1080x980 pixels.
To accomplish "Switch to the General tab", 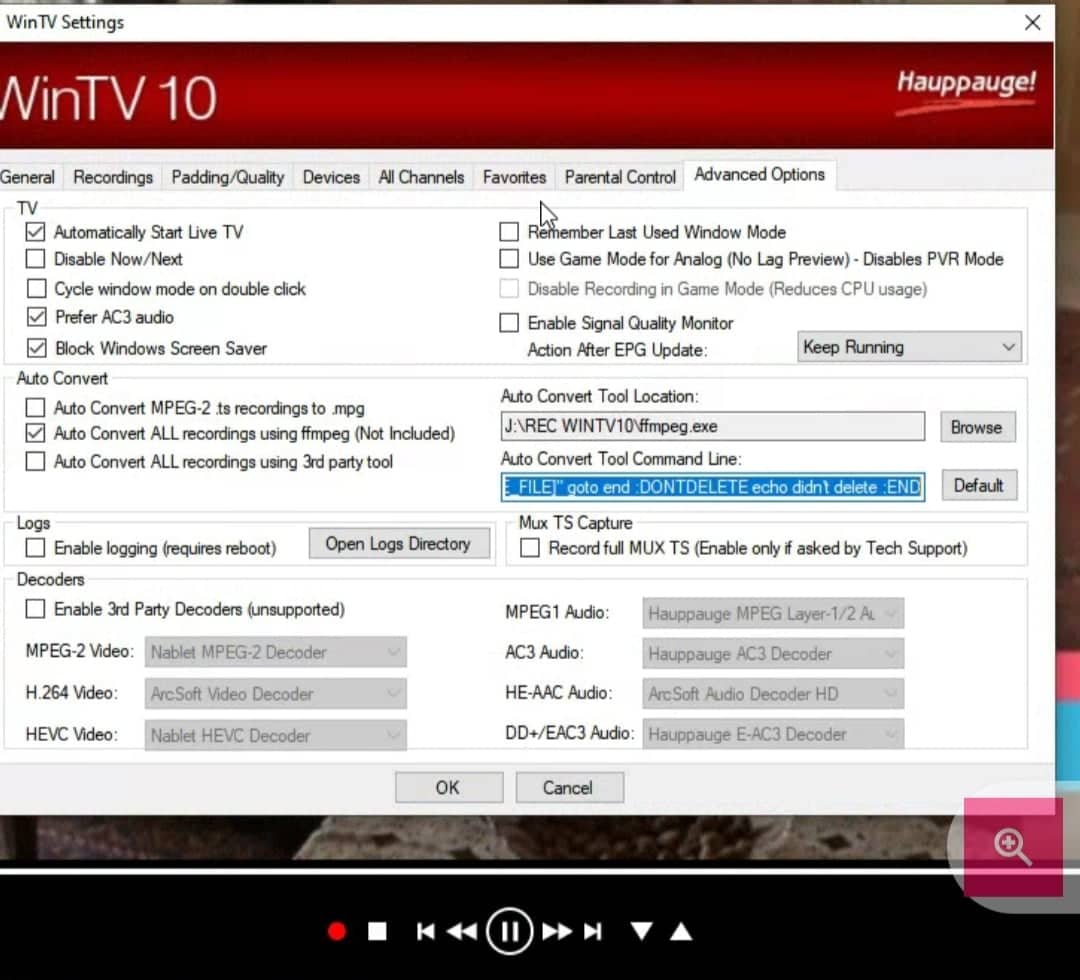I will coord(28,177).
